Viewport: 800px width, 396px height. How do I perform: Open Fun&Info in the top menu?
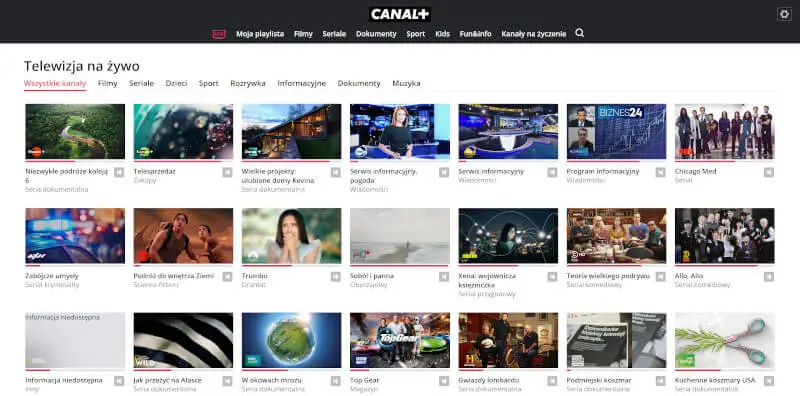[476, 34]
